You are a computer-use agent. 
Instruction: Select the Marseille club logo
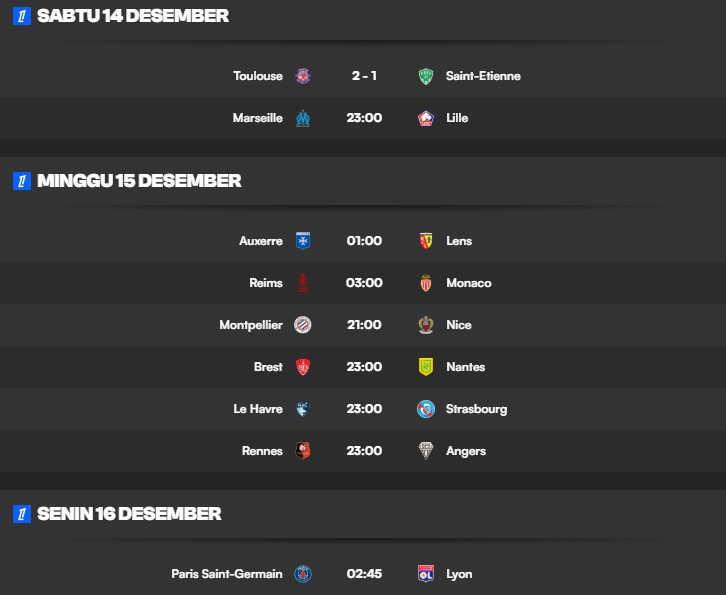(303, 118)
